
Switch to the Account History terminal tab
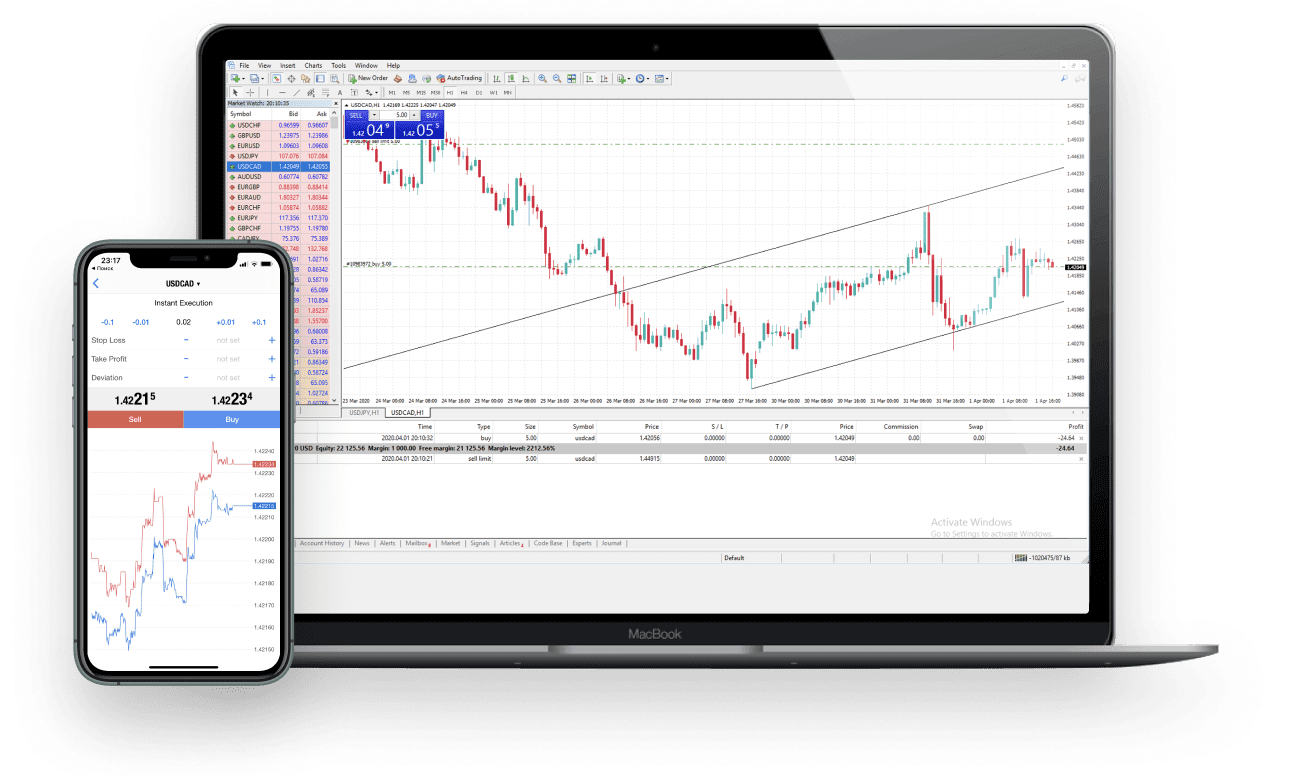click(322, 543)
